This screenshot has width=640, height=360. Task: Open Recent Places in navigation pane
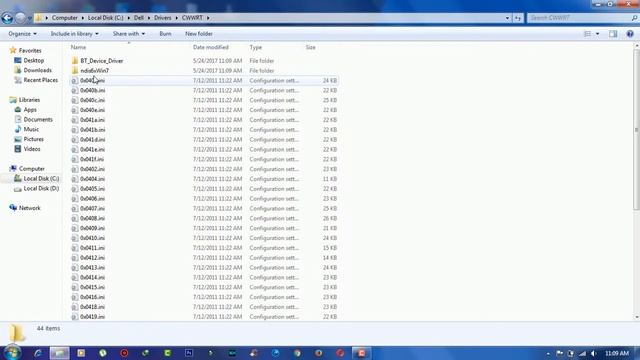tap(40, 80)
